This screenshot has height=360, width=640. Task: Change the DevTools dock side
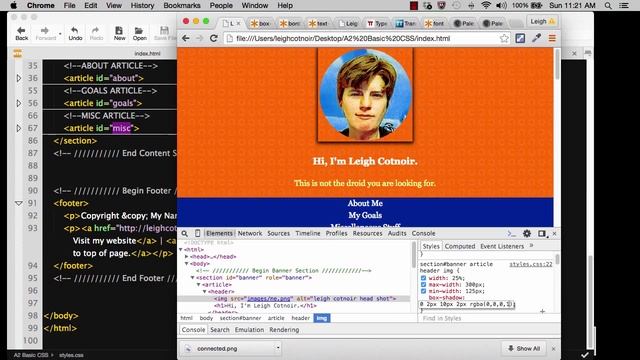click(x=542, y=233)
